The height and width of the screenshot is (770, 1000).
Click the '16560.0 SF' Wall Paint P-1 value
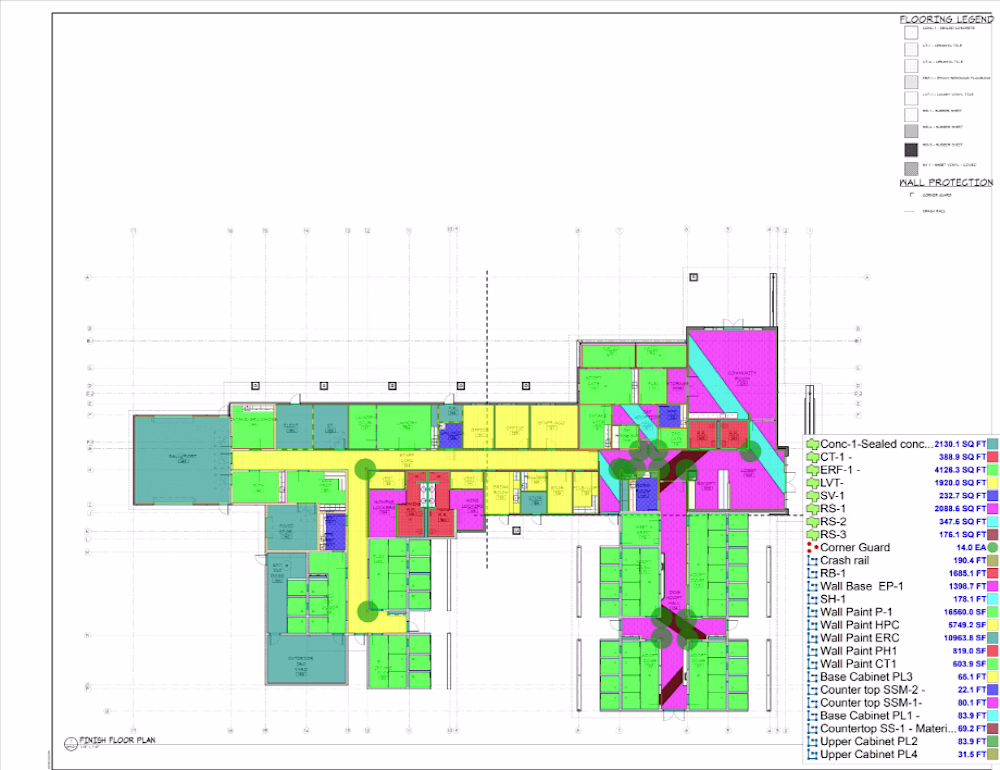pos(965,612)
